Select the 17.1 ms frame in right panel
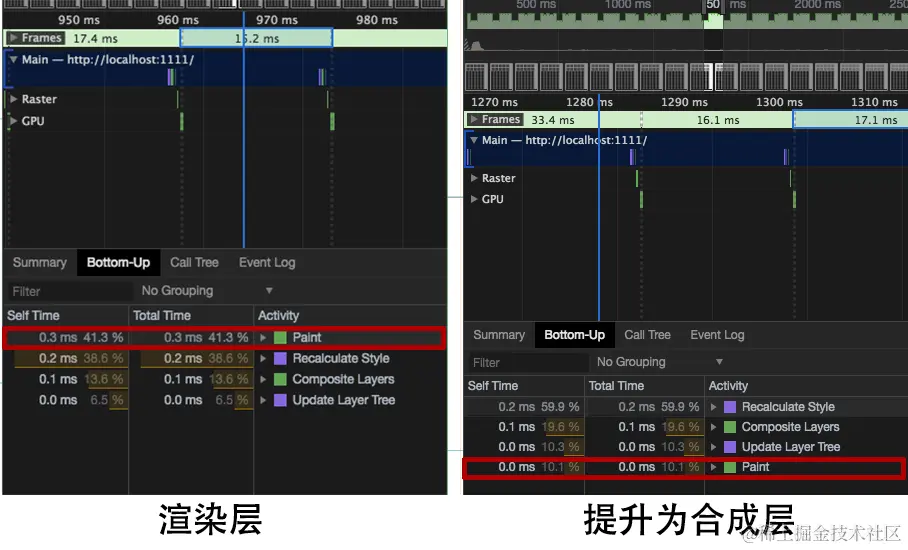908x550 pixels. [x=851, y=120]
